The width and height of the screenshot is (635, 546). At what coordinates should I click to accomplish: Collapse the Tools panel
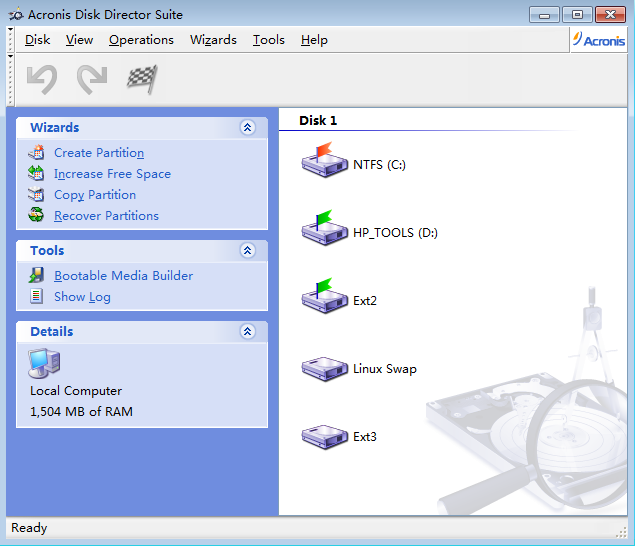[x=247, y=250]
